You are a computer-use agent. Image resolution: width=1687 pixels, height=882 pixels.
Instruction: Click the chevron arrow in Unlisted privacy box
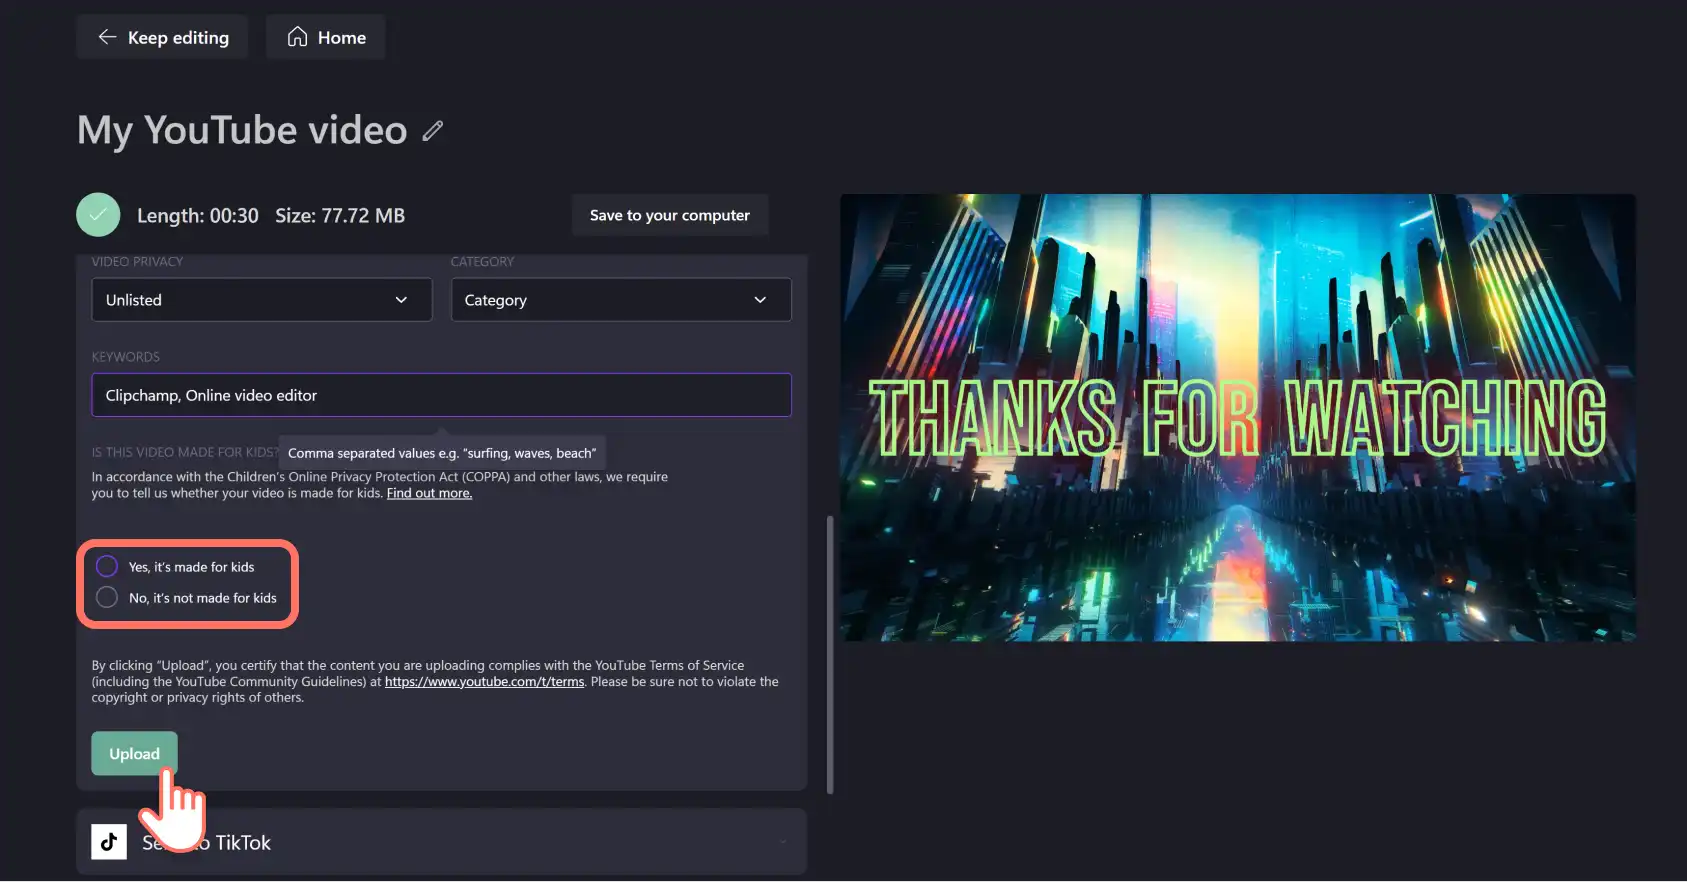tap(401, 300)
